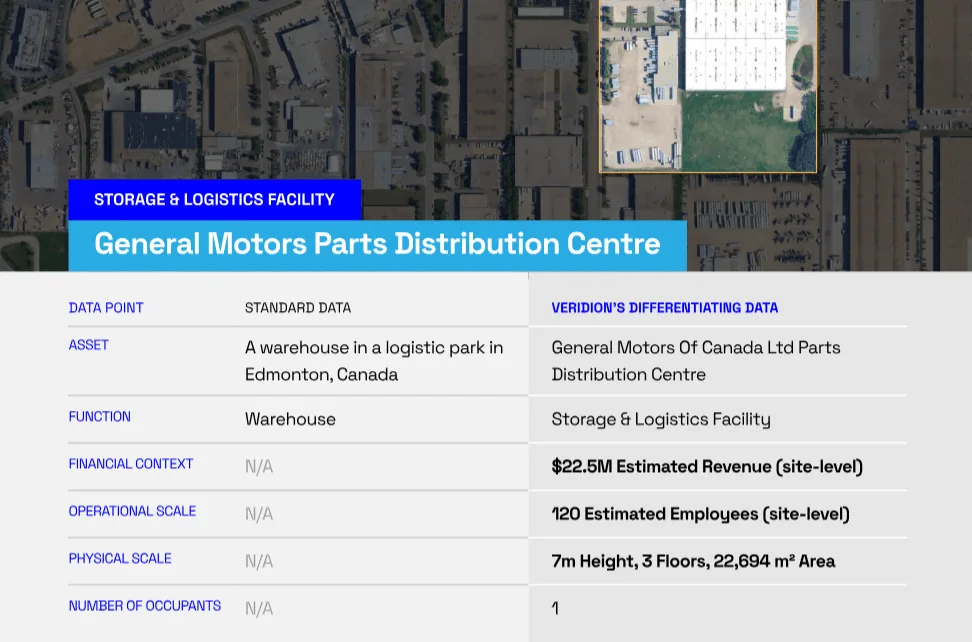
Task: Click the Physical Scale row label
Action: [x=120, y=558]
